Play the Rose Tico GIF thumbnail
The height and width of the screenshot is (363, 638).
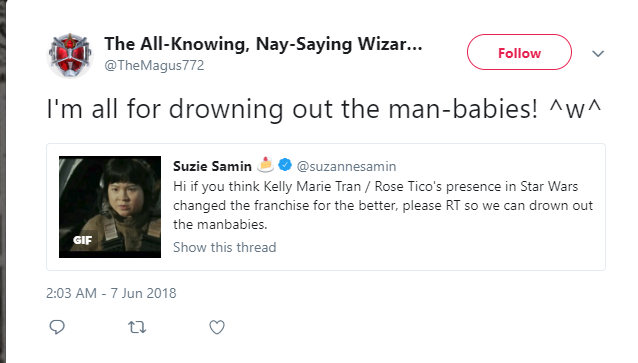(x=110, y=207)
